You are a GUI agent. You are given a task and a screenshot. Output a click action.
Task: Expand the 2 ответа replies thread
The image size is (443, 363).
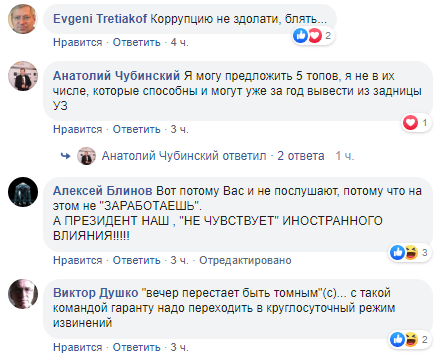(x=301, y=156)
